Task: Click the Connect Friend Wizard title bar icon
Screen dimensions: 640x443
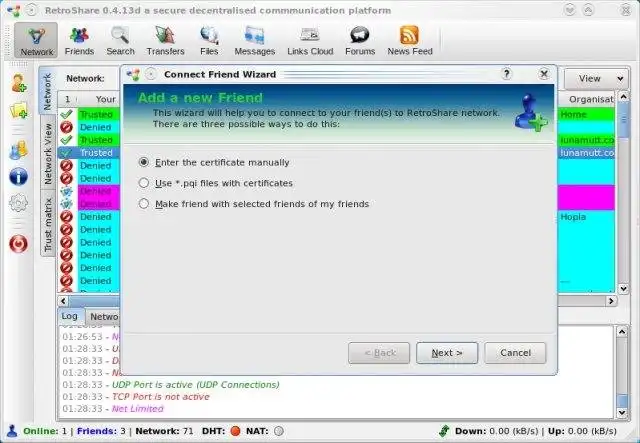Action: [133, 74]
